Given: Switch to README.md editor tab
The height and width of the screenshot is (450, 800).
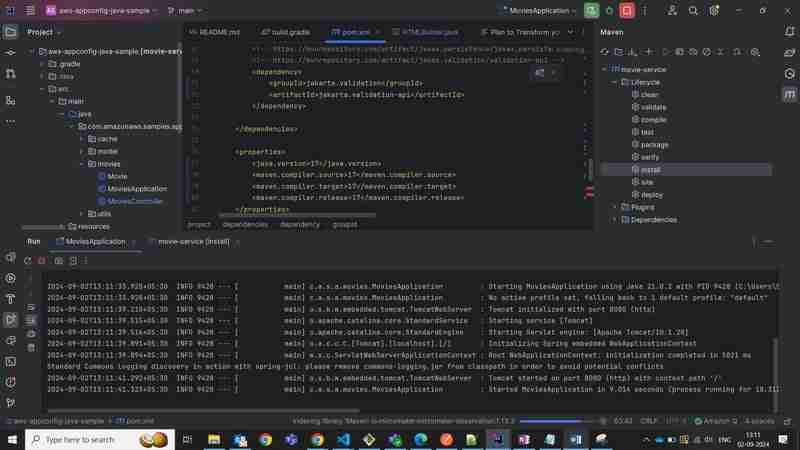Looking at the screenshot, I should 214,32.
